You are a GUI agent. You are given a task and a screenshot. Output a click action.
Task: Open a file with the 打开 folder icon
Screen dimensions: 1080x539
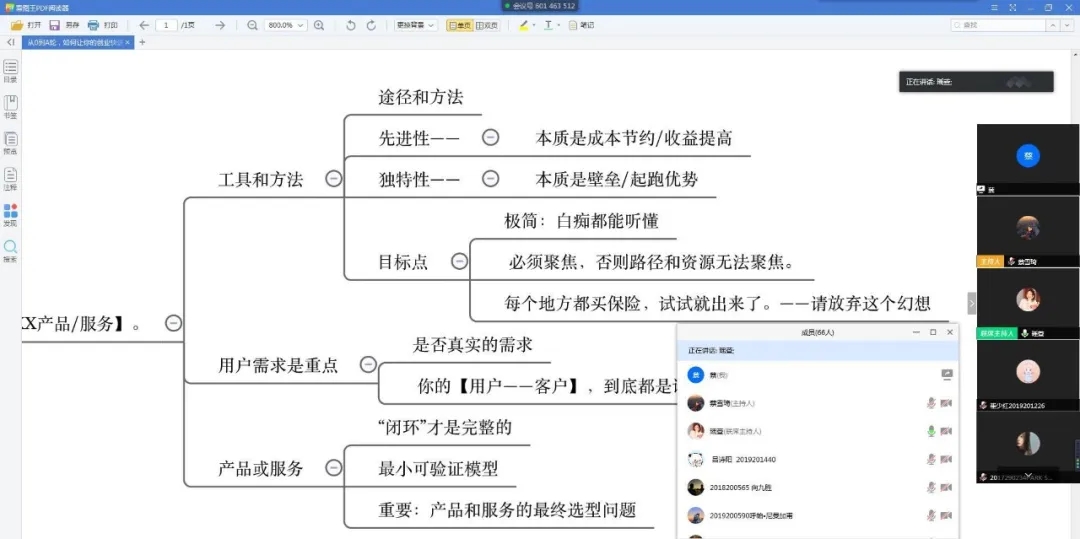17,25
